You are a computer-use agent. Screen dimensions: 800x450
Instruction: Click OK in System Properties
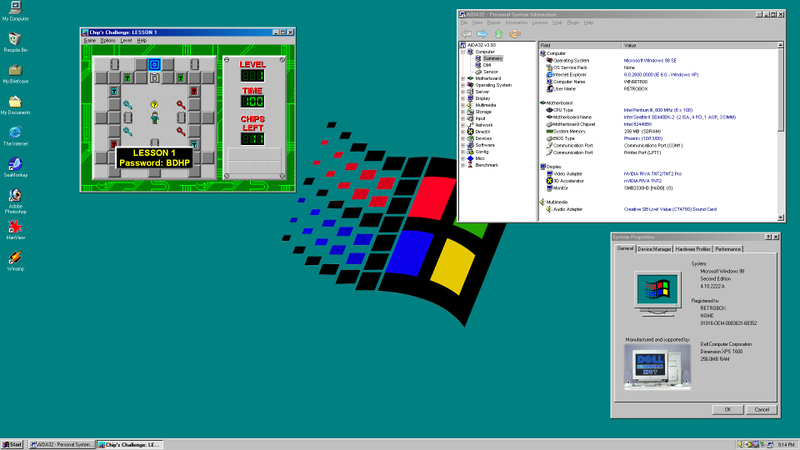(x=728, y=409)
